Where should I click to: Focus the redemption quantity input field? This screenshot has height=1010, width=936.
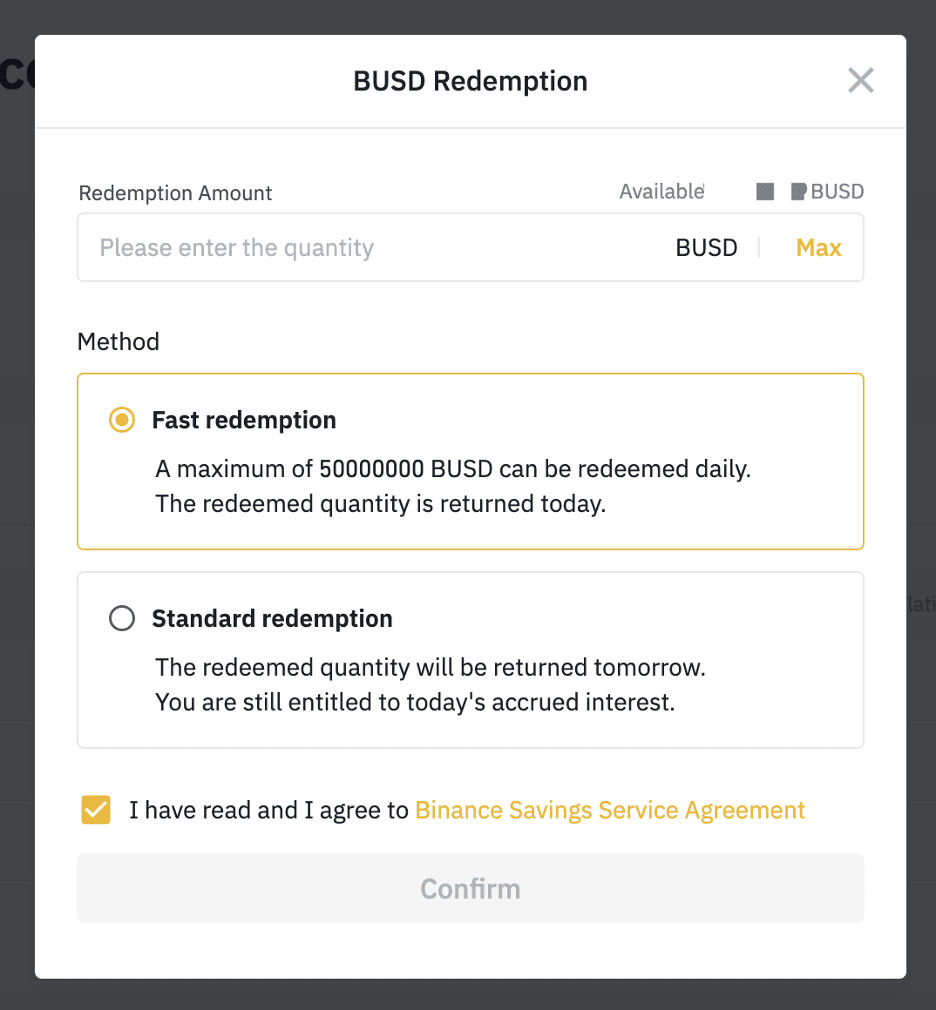pos(374,247)
